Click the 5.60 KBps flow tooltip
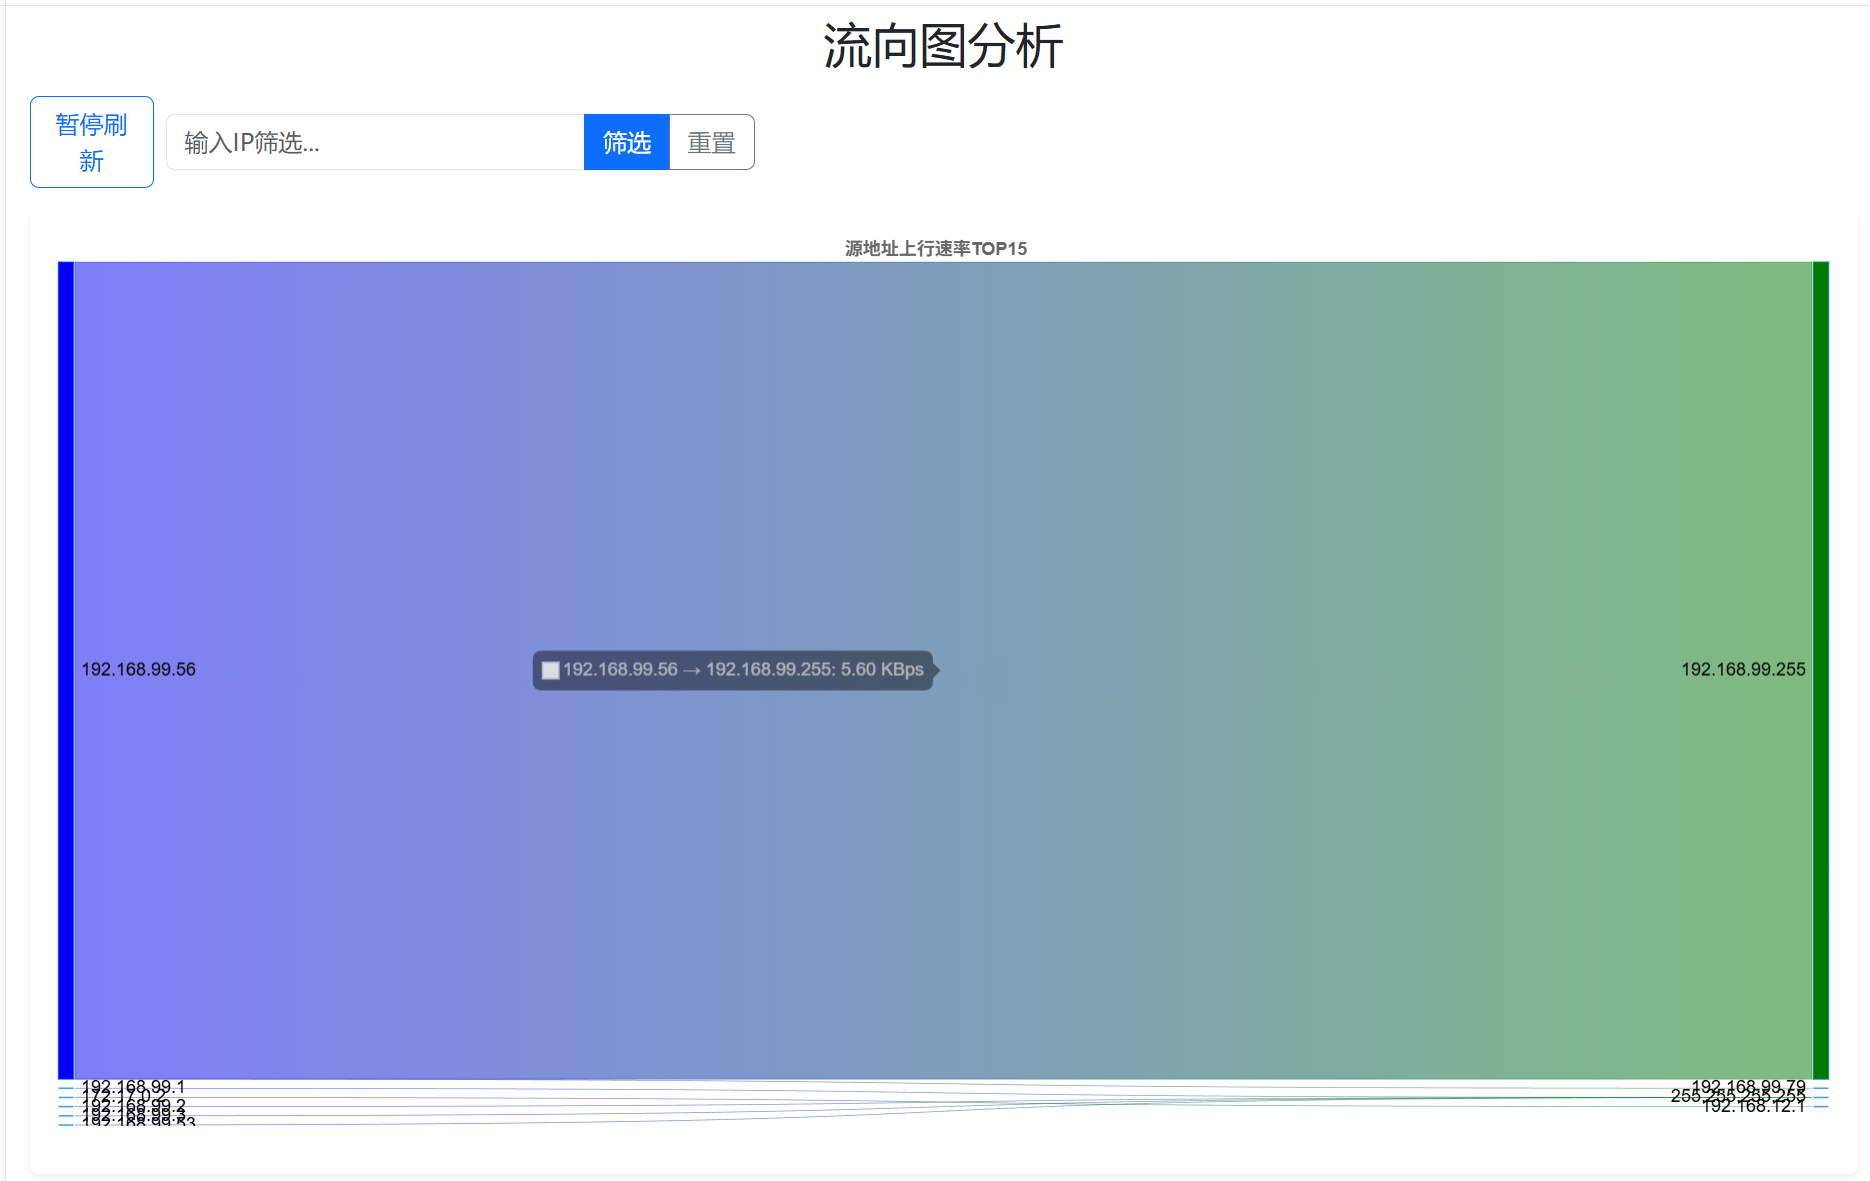1870x1181 pixels. click(x=742, y=670)
